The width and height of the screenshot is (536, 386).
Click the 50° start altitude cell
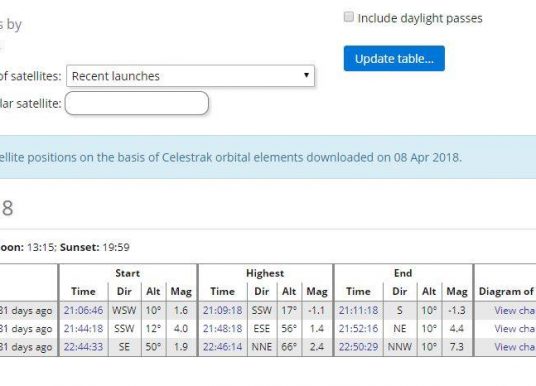tap(153, 347)
